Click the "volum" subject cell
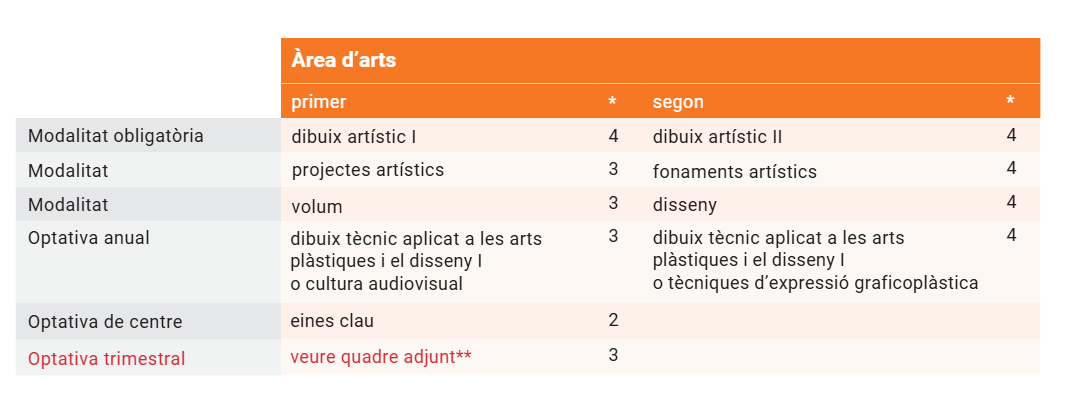1067x410 pixels. click(317, 207)
